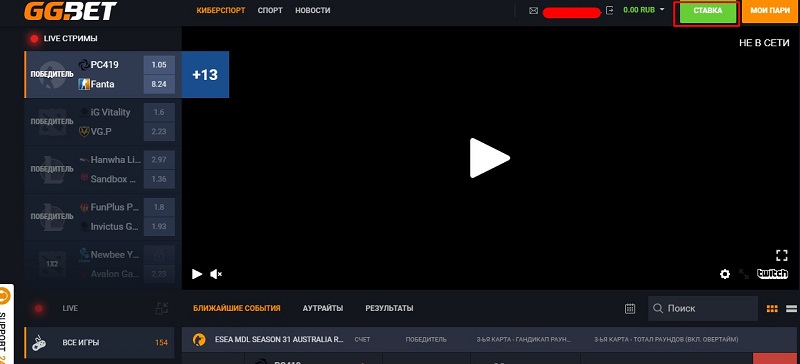Click the LIVE СТРИМЫ red indicator
800x364 pixels.
34,39
